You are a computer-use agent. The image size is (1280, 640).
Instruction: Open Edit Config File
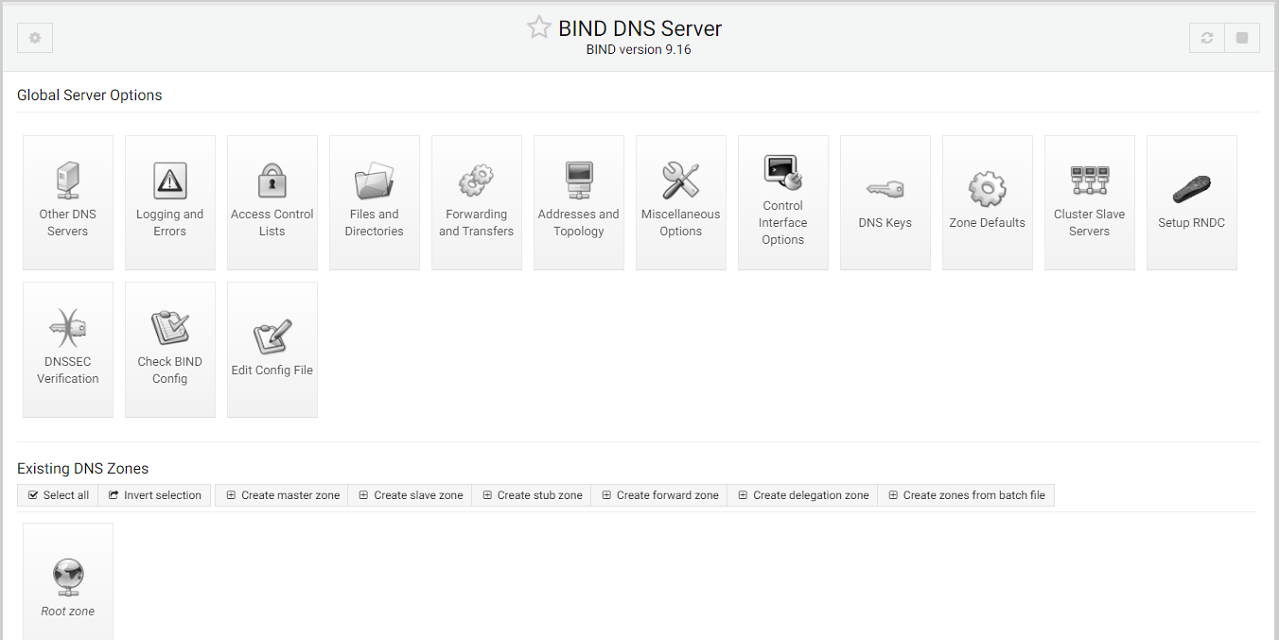pyautogui.click(x=272, y=350)
